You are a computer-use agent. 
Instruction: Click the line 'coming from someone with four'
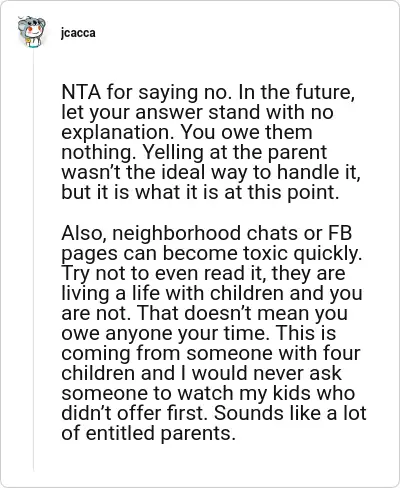coord(211,353)
